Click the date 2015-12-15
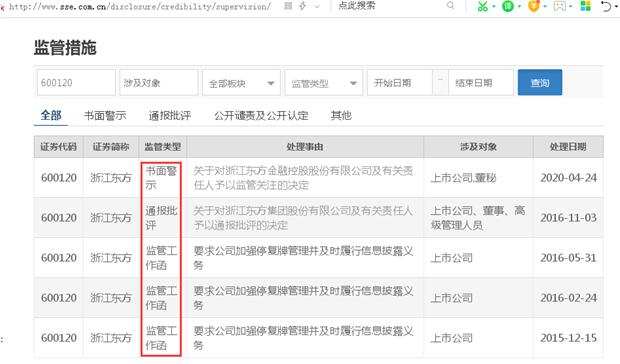Image resolution: width=620 pixels, height=364 pixels. tap(569, 338)
